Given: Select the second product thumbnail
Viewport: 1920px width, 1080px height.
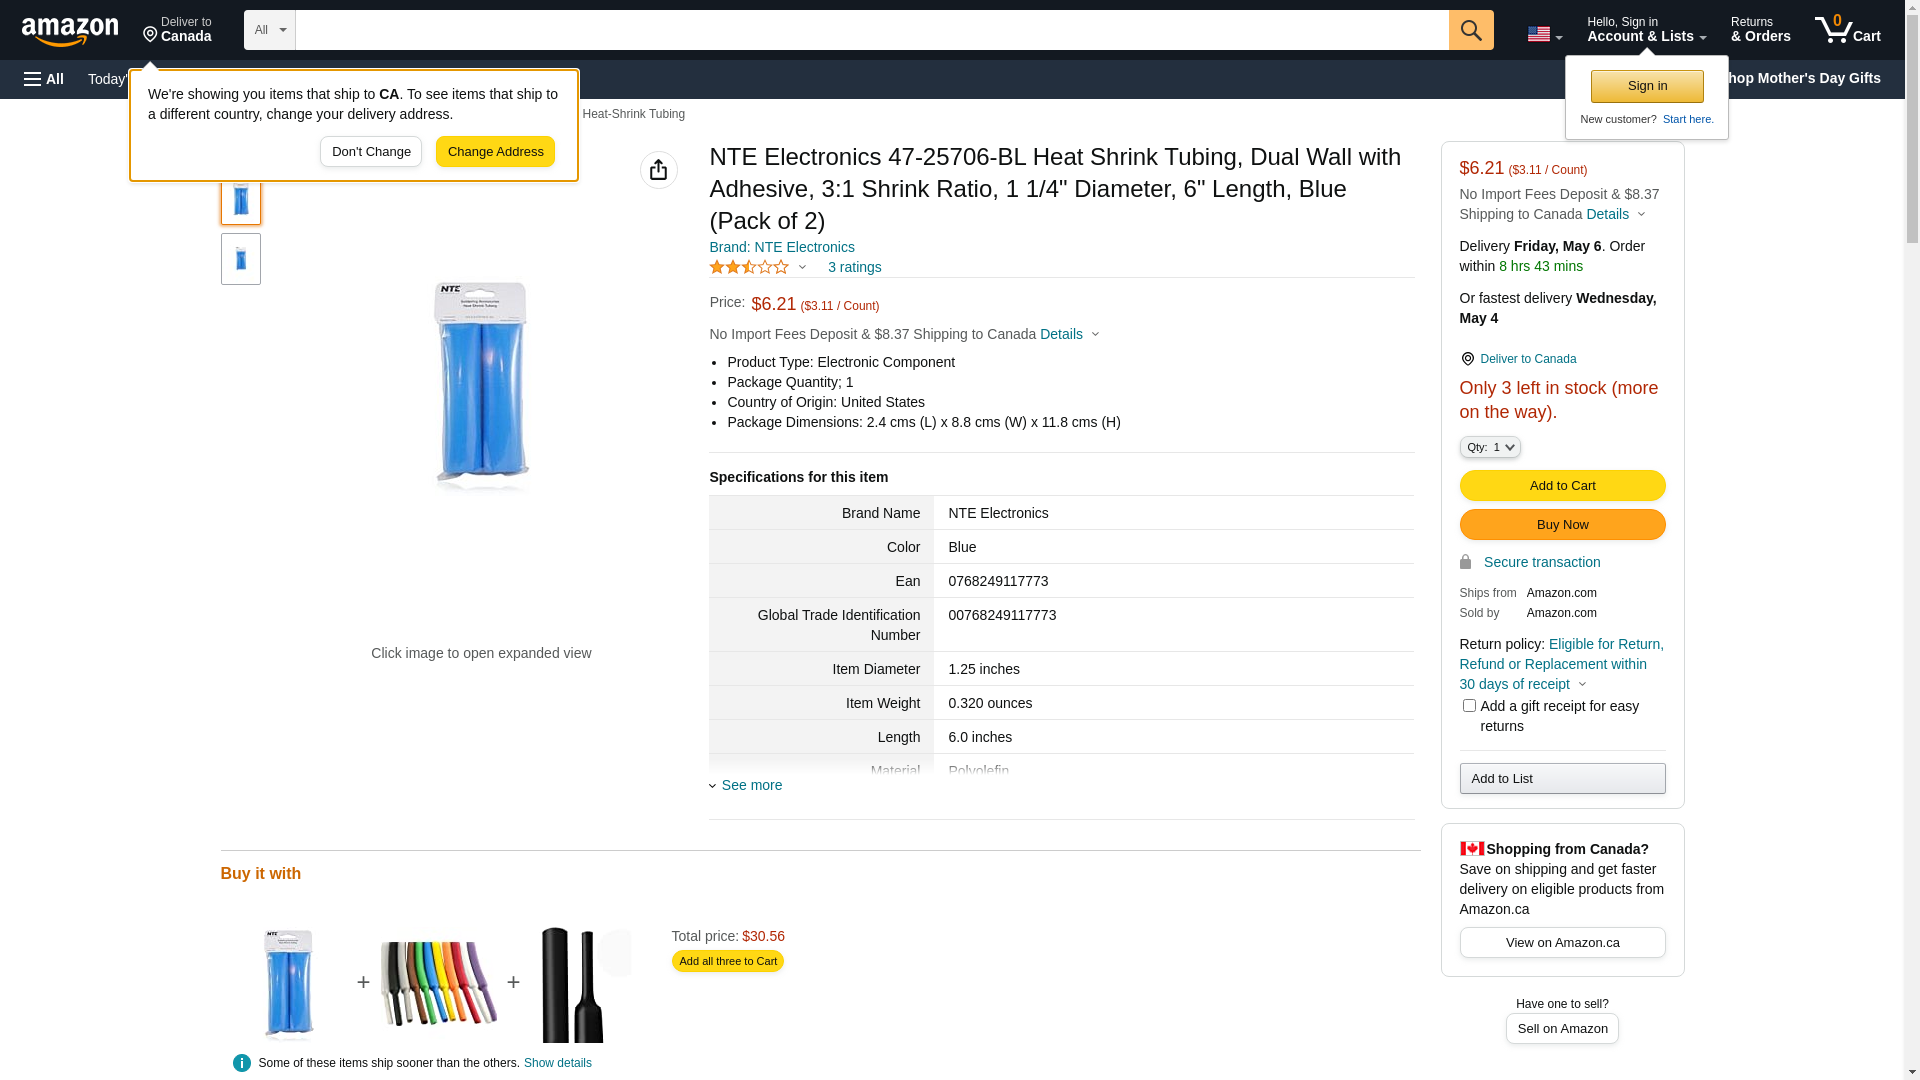Looking at the screenshot, I should click(x=241, y=259).
